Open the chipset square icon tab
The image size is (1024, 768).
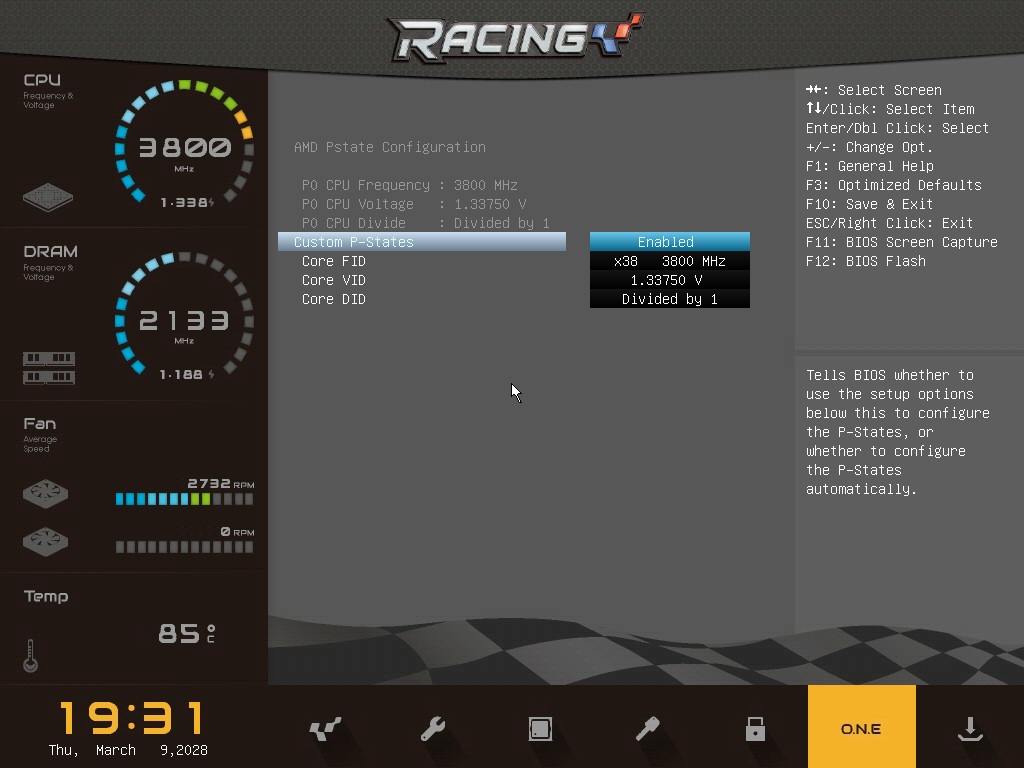(540, 729)
